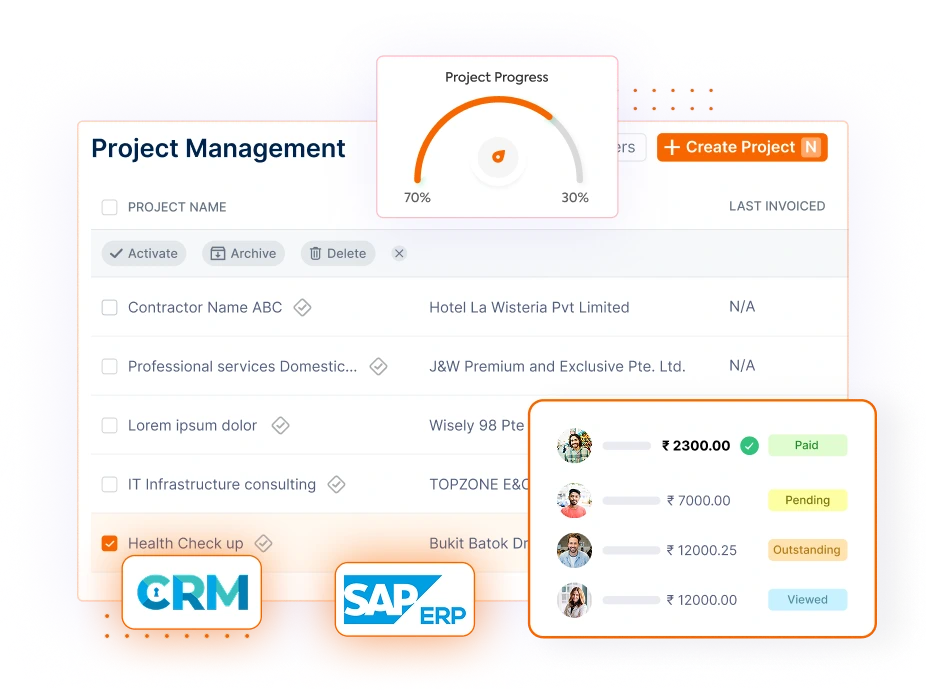Select the Lorem ipsum dolor checkbox
Image resolution: width=934 pixels, height=691 pixels.
click(x=110, y=425)
